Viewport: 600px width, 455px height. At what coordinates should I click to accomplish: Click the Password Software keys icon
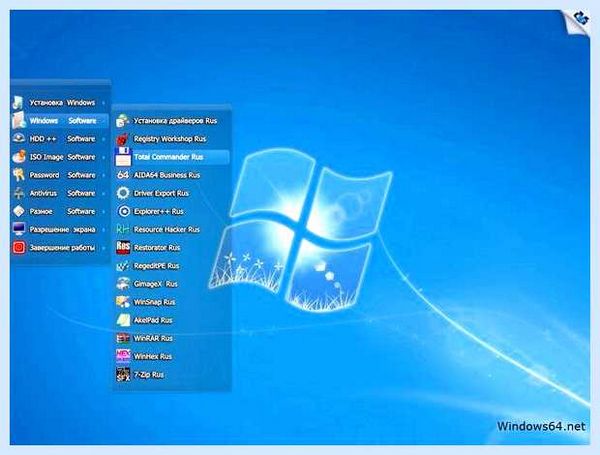[18, 174]
